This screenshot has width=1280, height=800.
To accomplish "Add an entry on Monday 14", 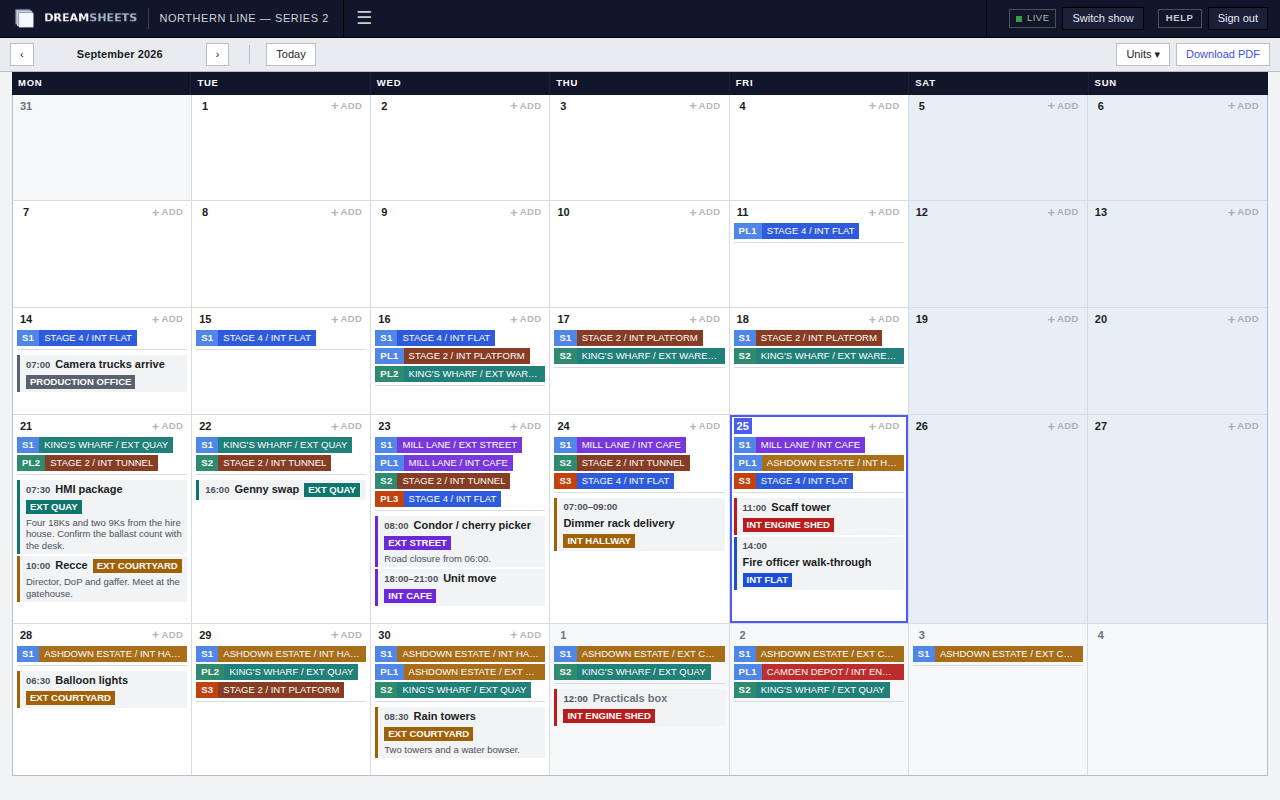I will click(168, 319).
